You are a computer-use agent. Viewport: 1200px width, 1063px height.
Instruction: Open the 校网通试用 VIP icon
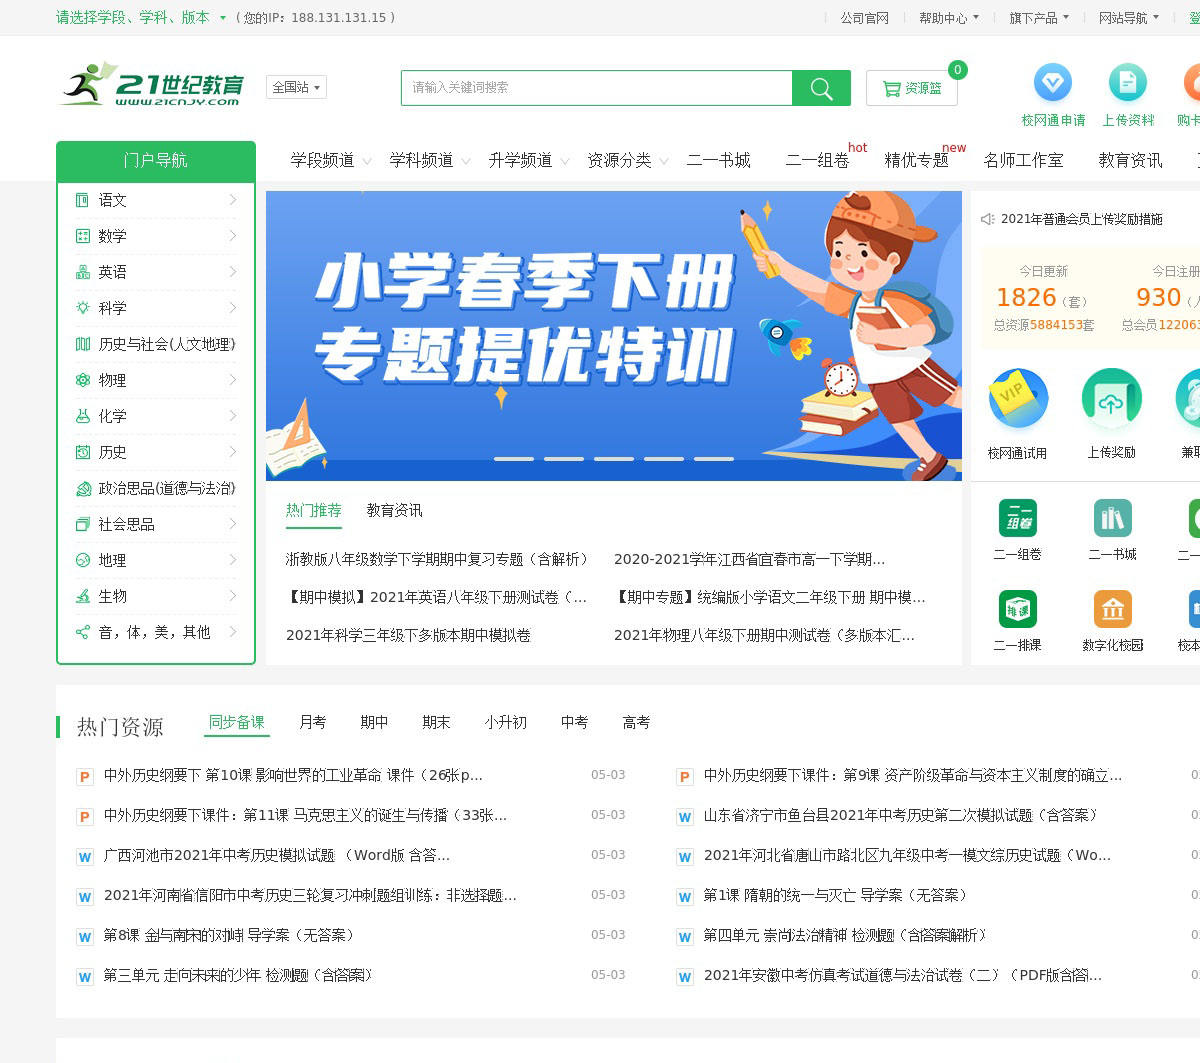[1018, 399]
